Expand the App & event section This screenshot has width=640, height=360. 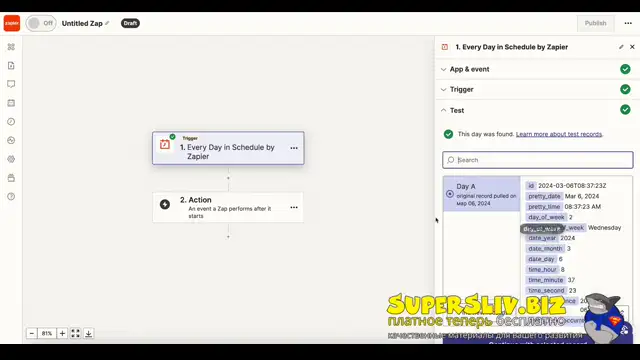tap(537, 69)
